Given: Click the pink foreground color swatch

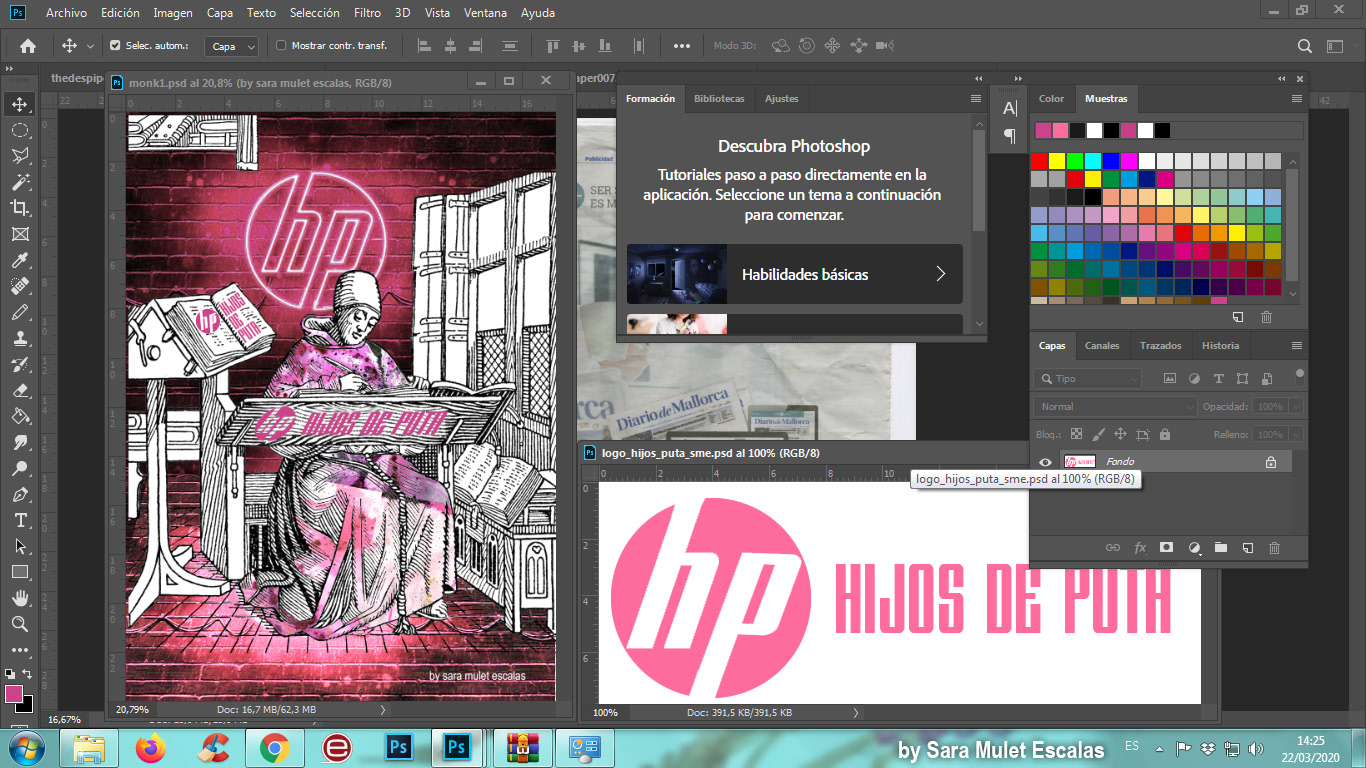Looking at the screenshot, I should click(x=14, y=693).
